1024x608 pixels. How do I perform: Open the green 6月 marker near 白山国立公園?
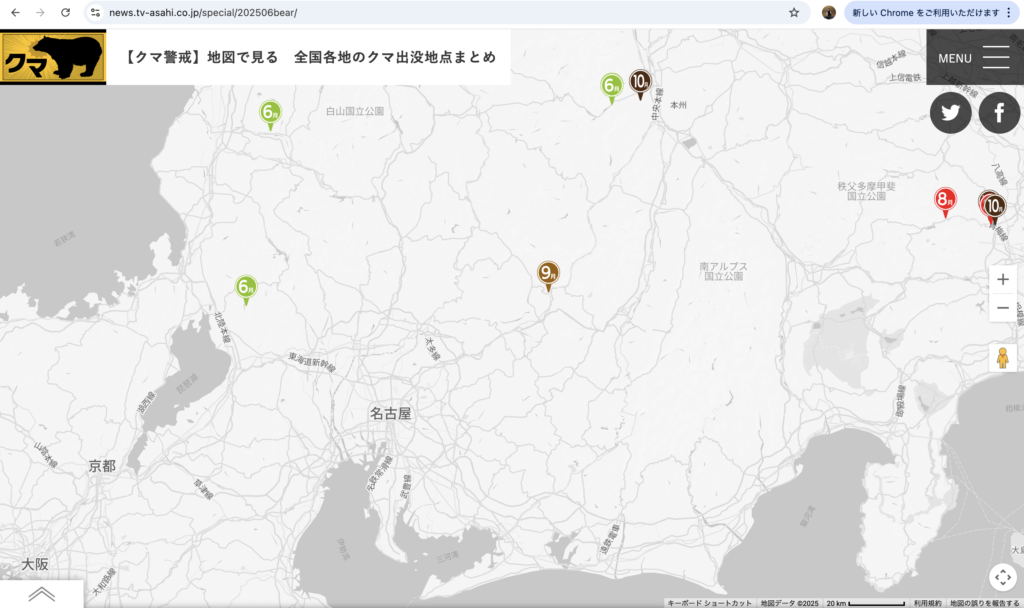[x=270, y=114]
